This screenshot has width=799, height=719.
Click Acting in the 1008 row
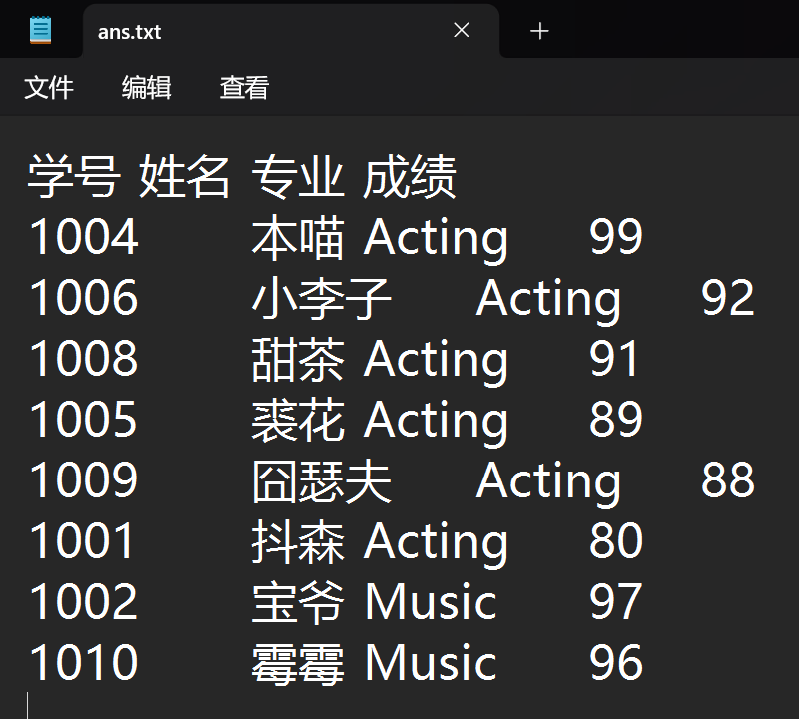[x=436, y=362]
